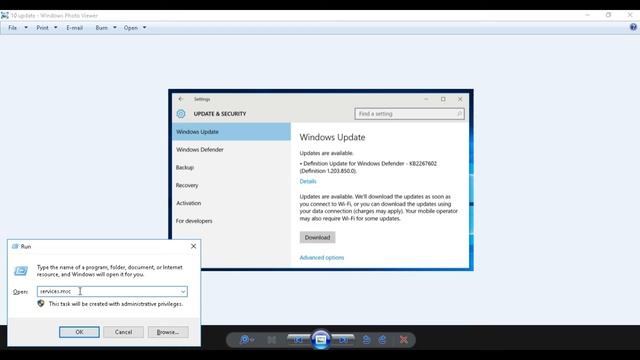640x360 pixels.
Task: Close the Windows Photo Viewer window
Action: (x=630, y=15)
